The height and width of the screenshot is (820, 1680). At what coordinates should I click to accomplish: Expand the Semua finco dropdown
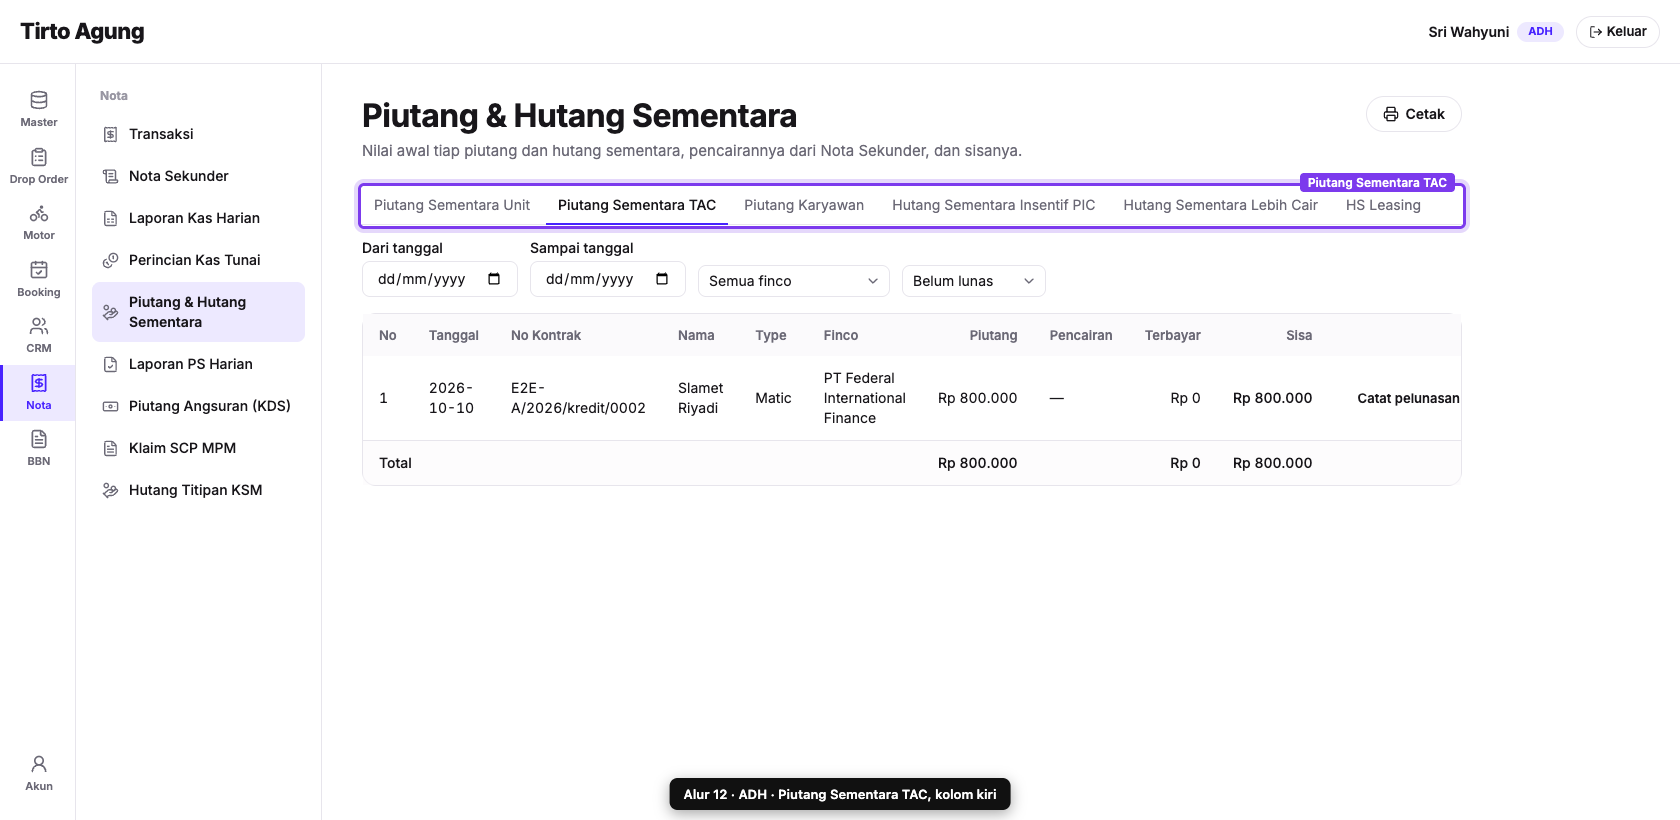coord(794,281)
